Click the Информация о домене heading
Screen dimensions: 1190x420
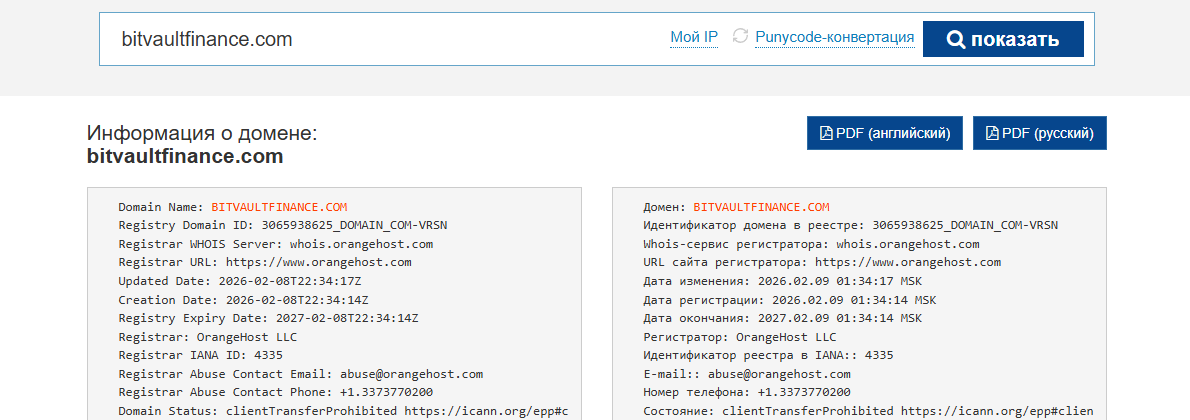[202, 134]
